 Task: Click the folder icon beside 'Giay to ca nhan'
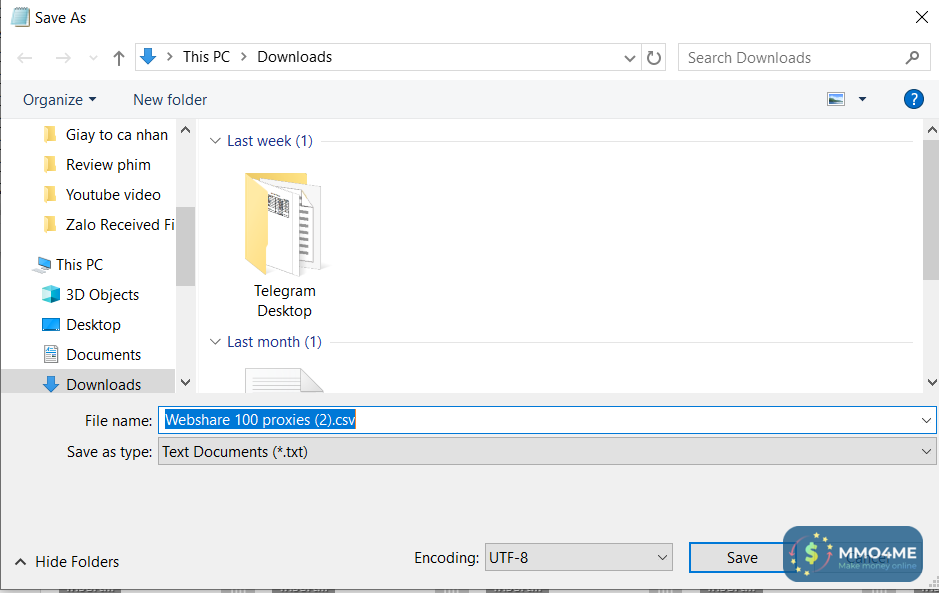(50, 134)
